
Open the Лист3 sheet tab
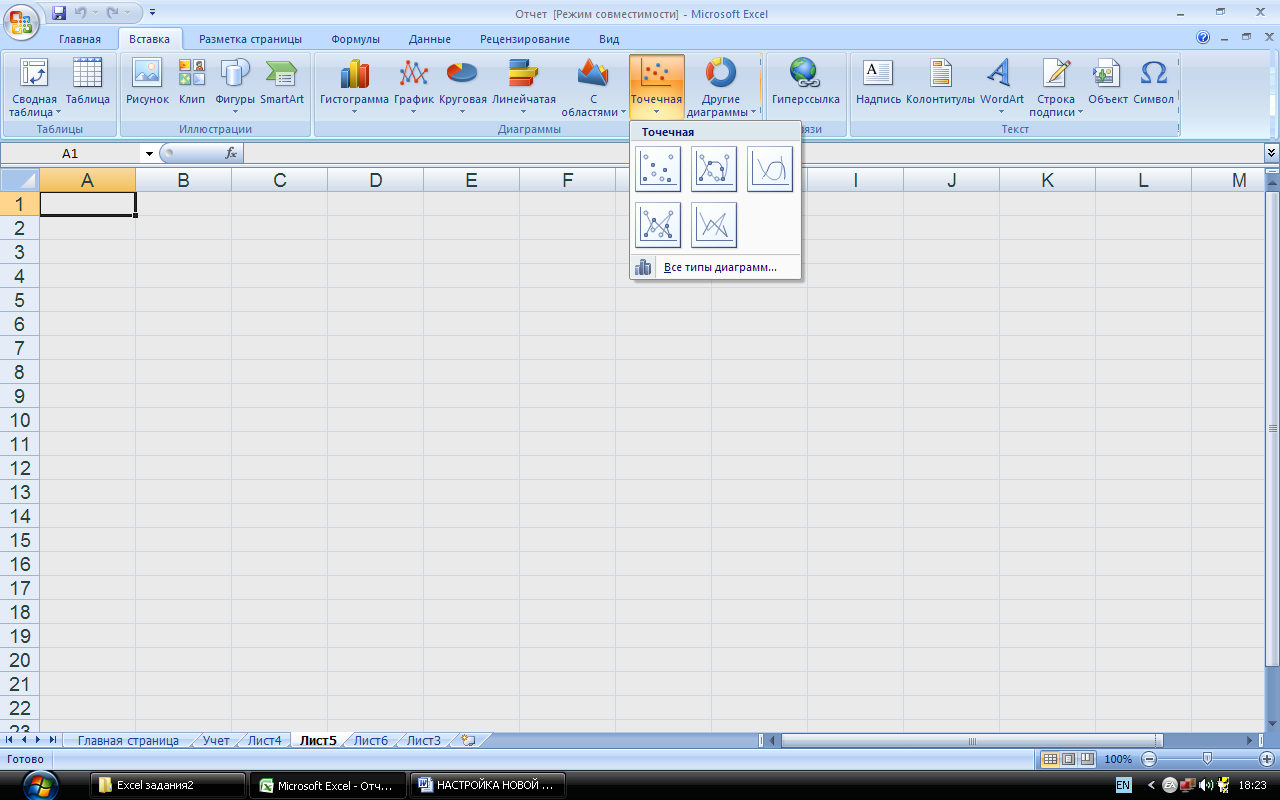pos(424,741)
